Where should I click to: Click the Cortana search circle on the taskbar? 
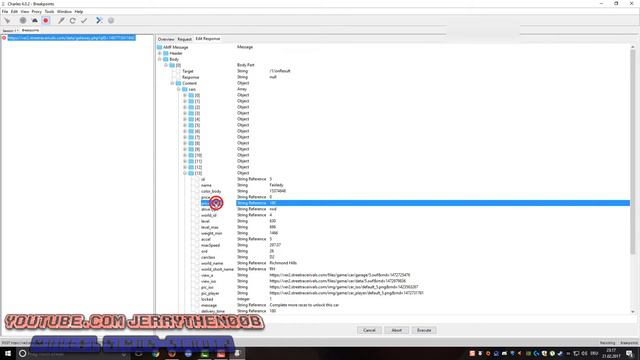click(x=22, y=353)
